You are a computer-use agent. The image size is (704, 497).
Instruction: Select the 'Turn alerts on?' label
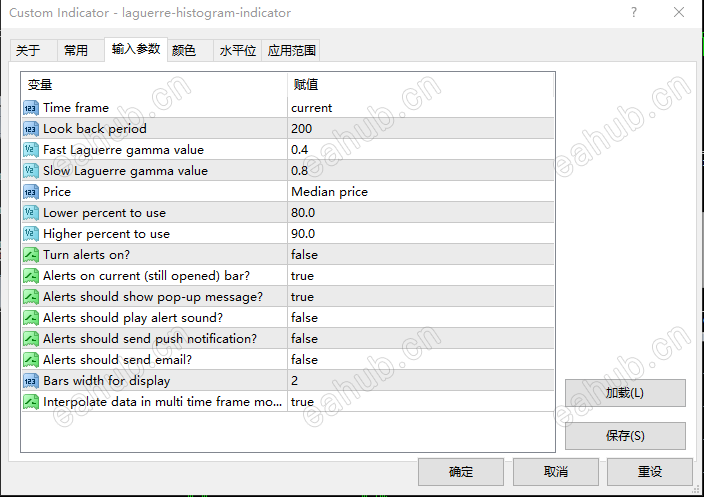coord(86,255)
